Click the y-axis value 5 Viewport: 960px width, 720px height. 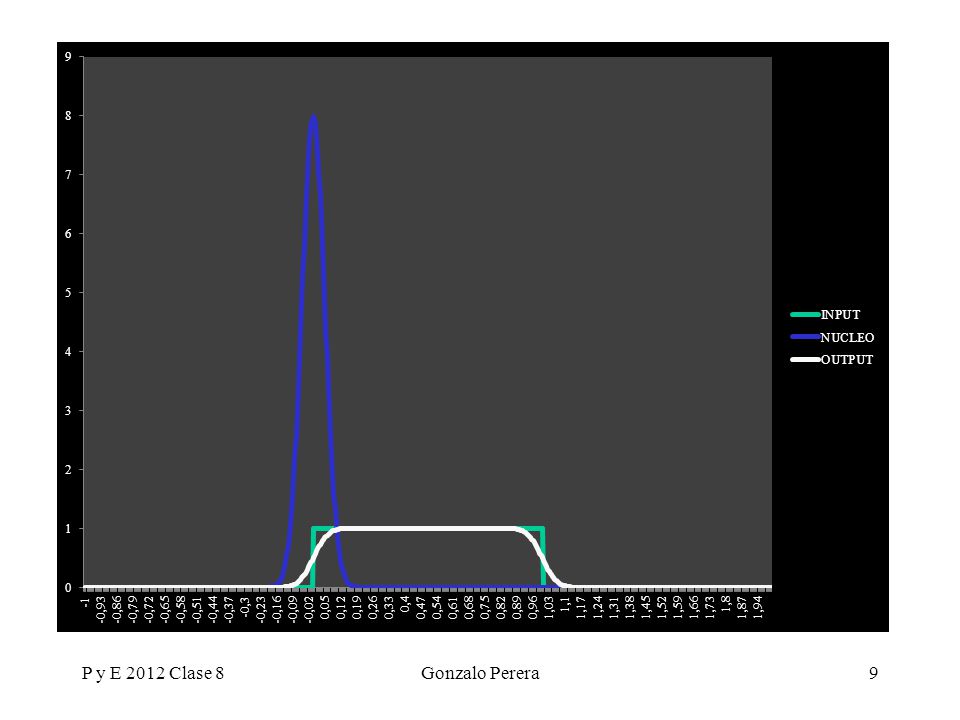tap(68, 293)
